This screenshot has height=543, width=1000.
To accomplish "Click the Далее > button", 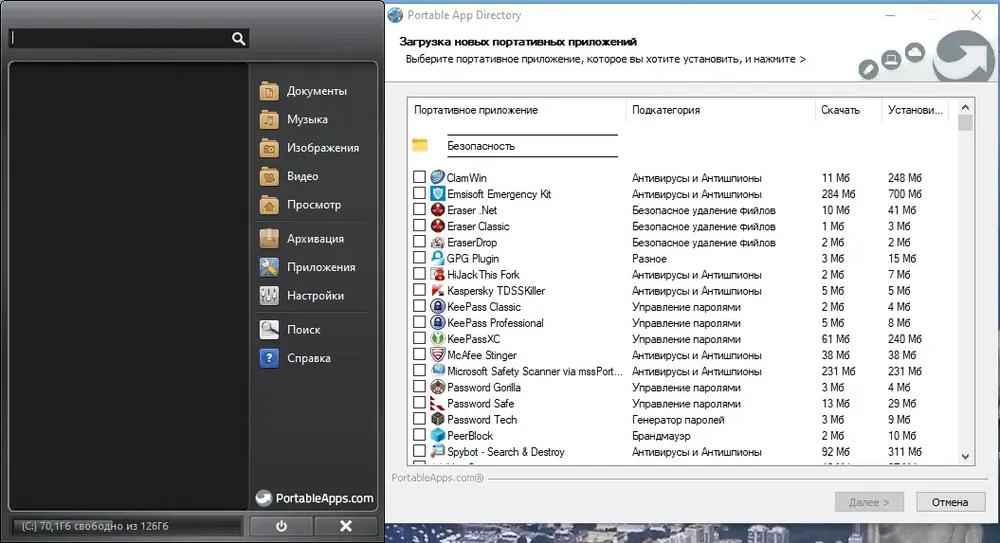I will [x=869, y=502].
